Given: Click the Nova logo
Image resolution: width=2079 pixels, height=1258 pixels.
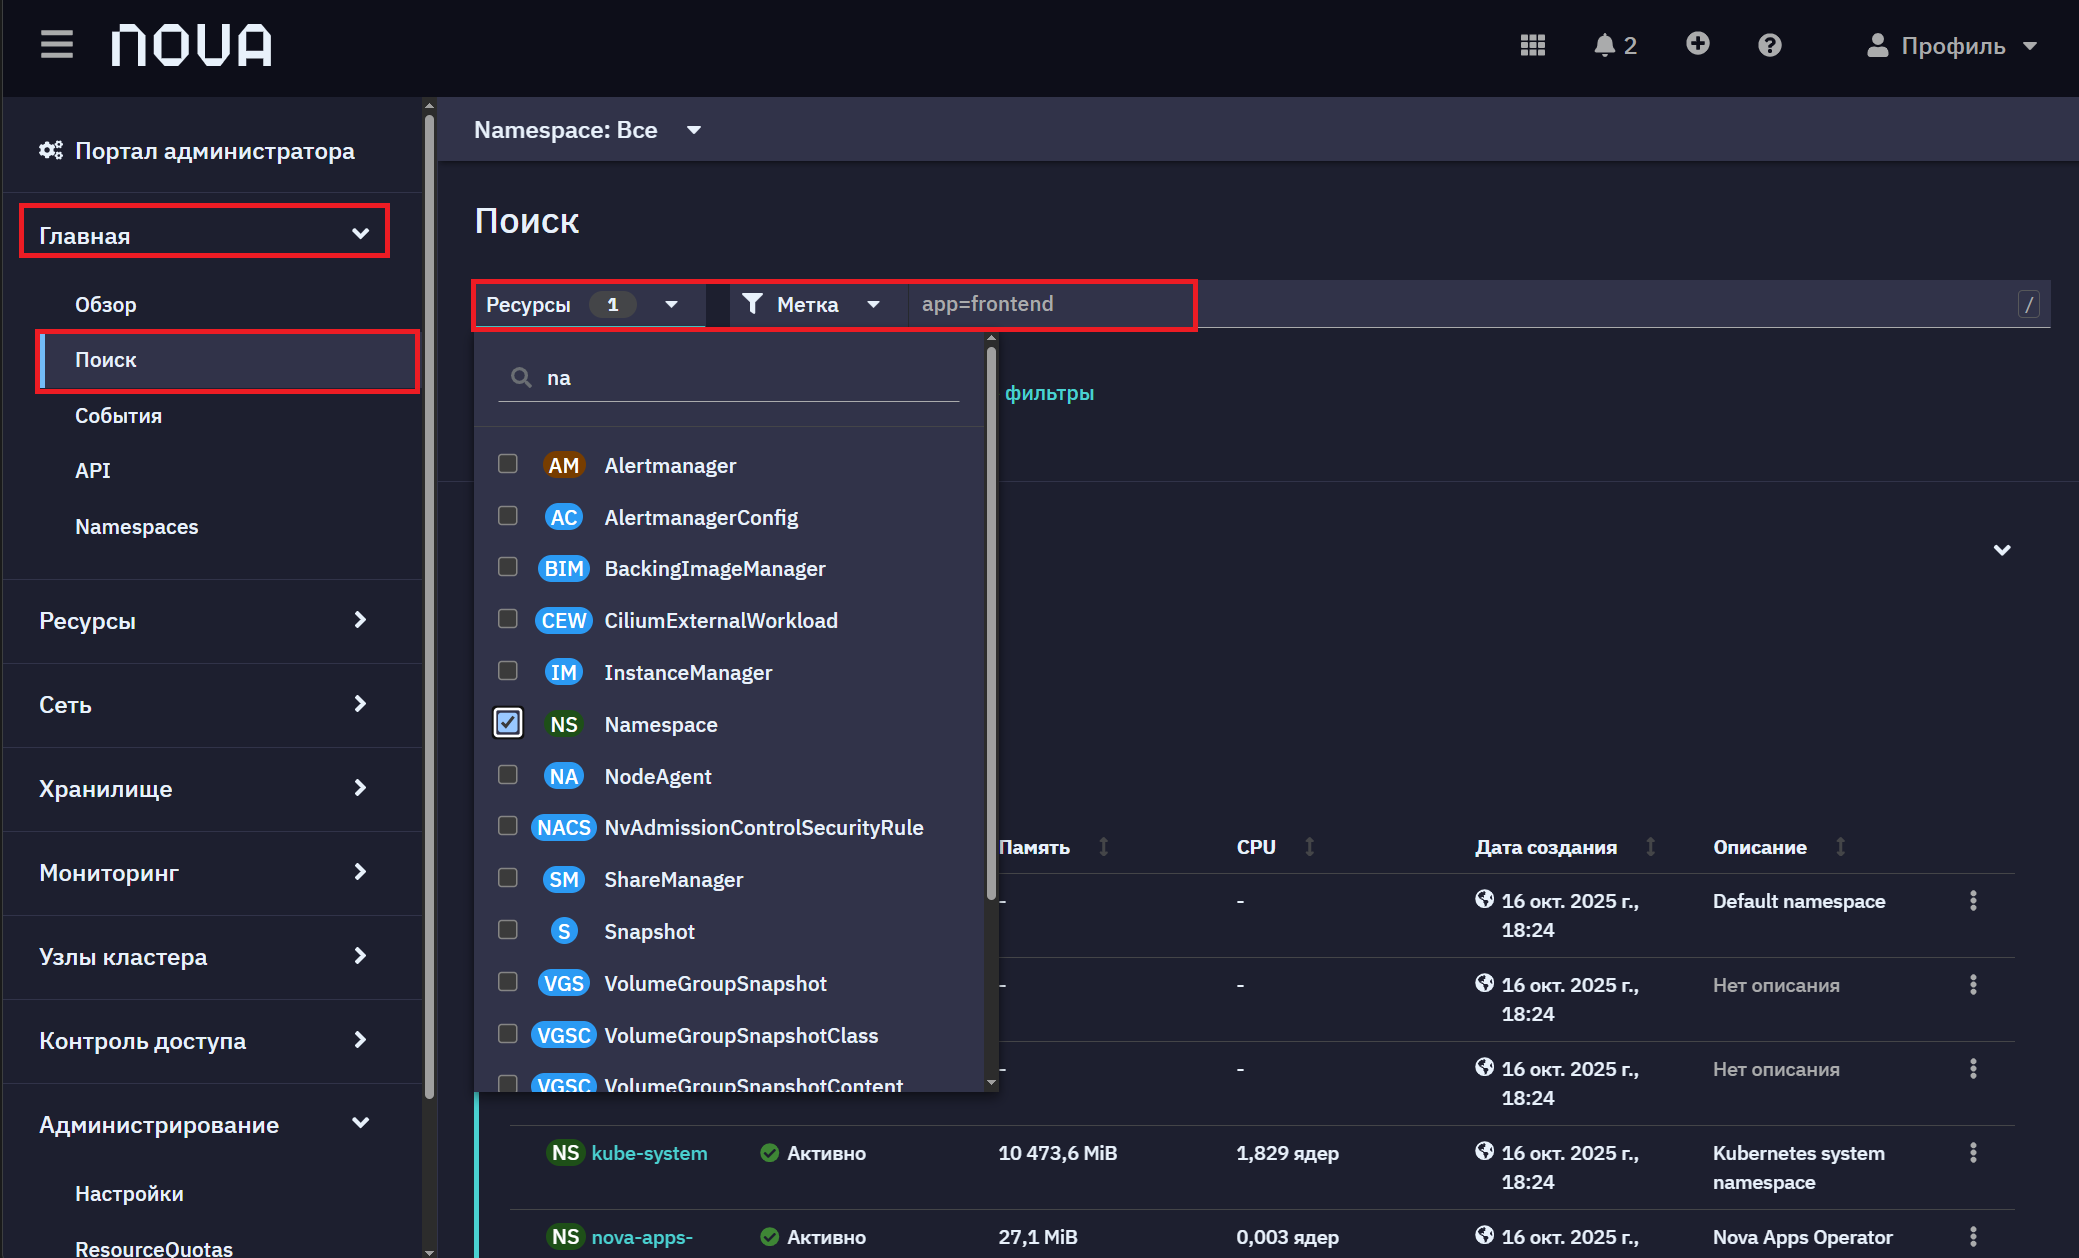Looking at the screenshot, I should point(191,45).
